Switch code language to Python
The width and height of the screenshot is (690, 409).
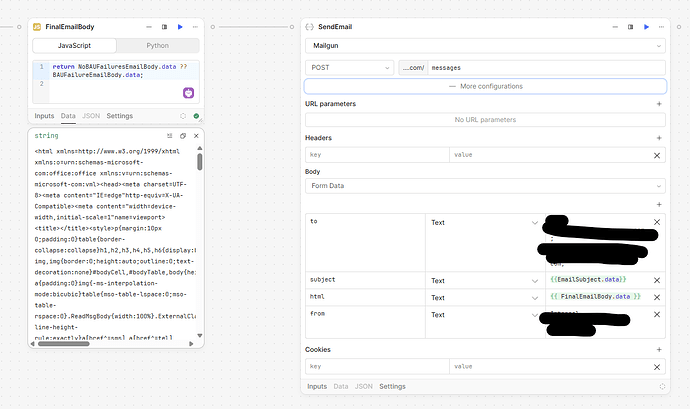pos(158,45)
